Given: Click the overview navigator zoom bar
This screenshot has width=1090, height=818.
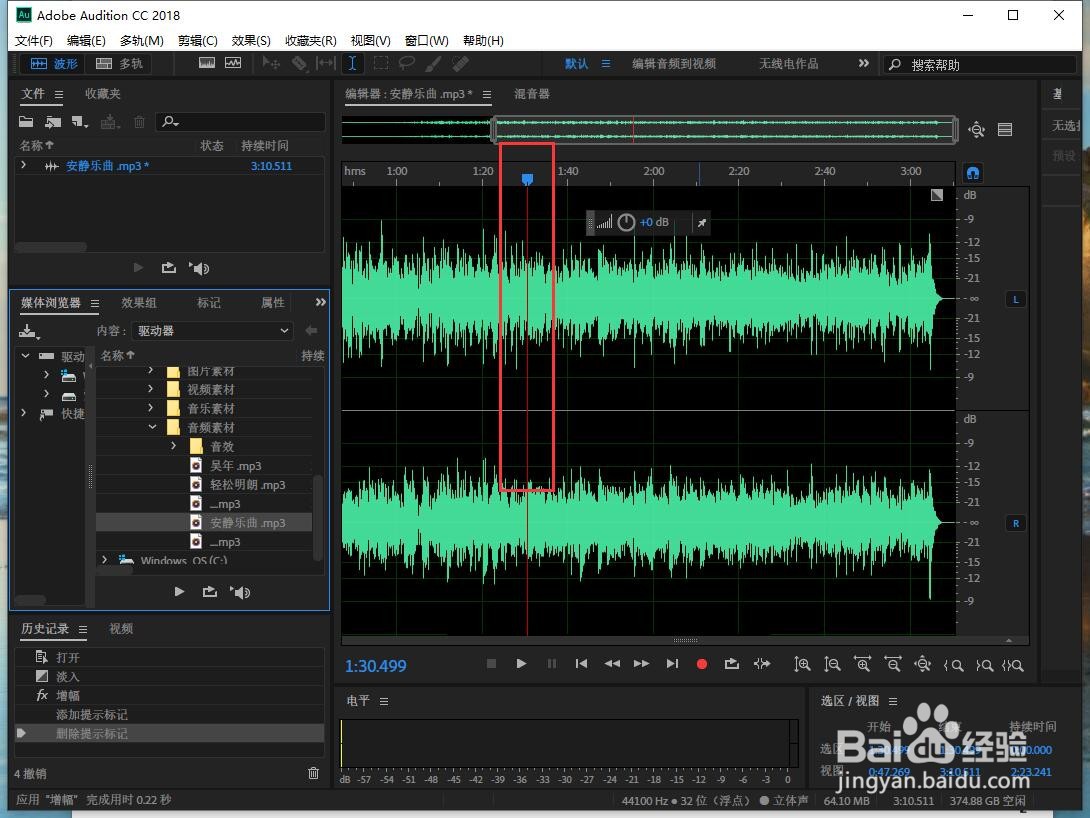Looking at the screenshot, I should (725, 129).
